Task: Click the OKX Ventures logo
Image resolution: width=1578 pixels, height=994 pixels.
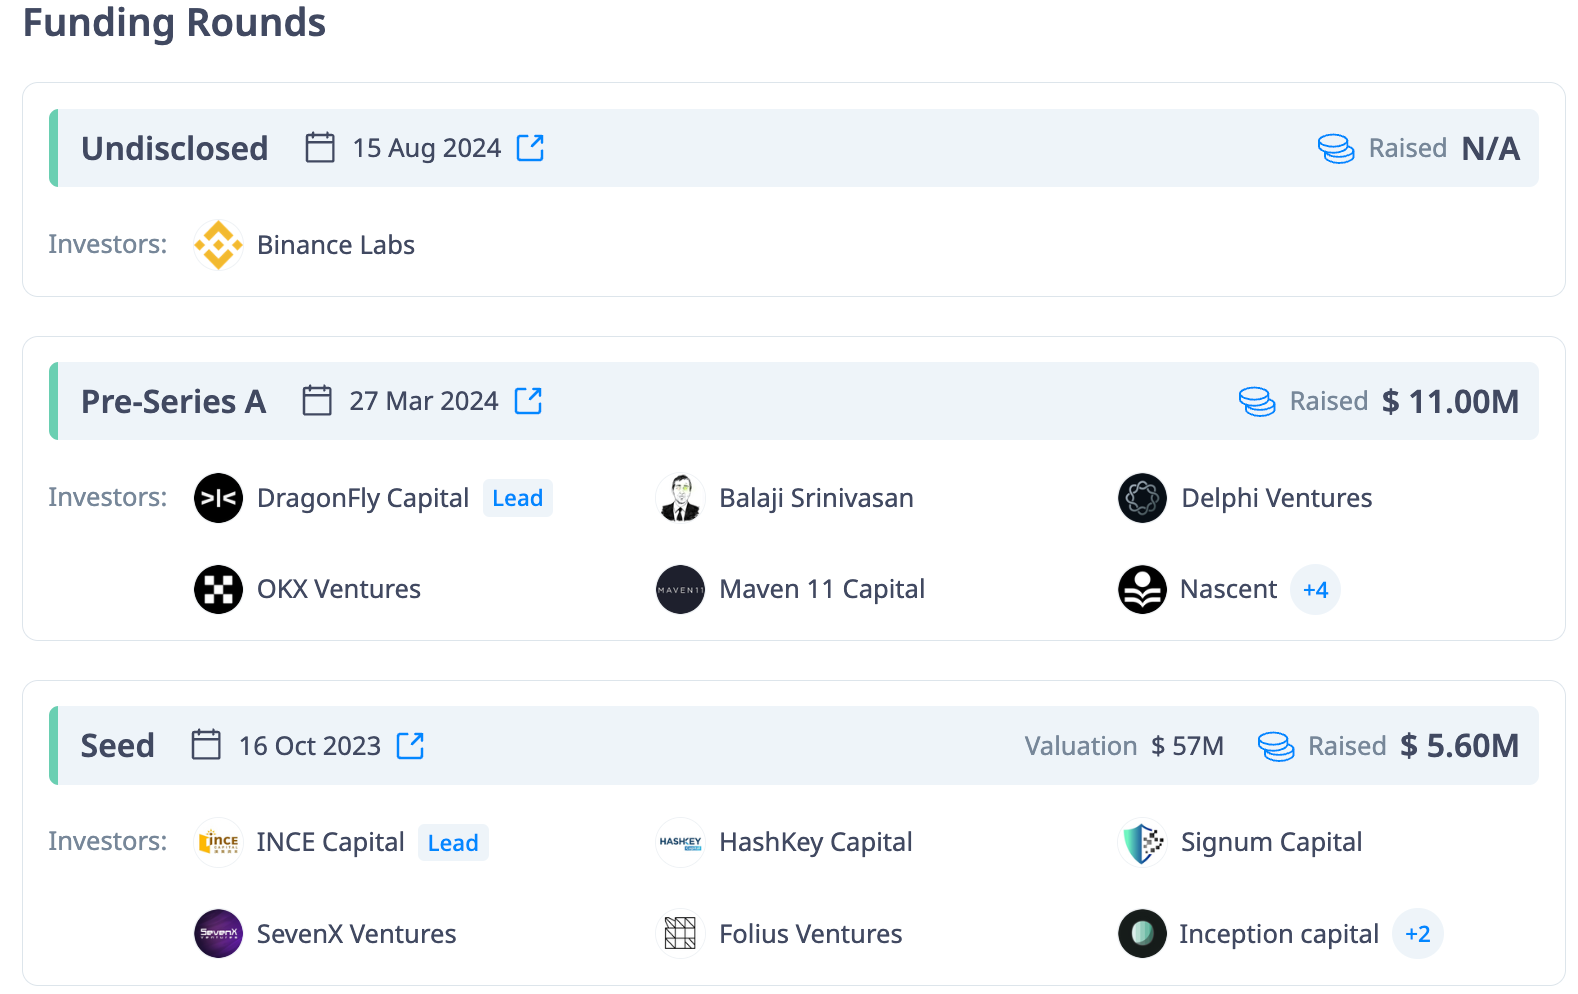Action: (x=218, y=590)
